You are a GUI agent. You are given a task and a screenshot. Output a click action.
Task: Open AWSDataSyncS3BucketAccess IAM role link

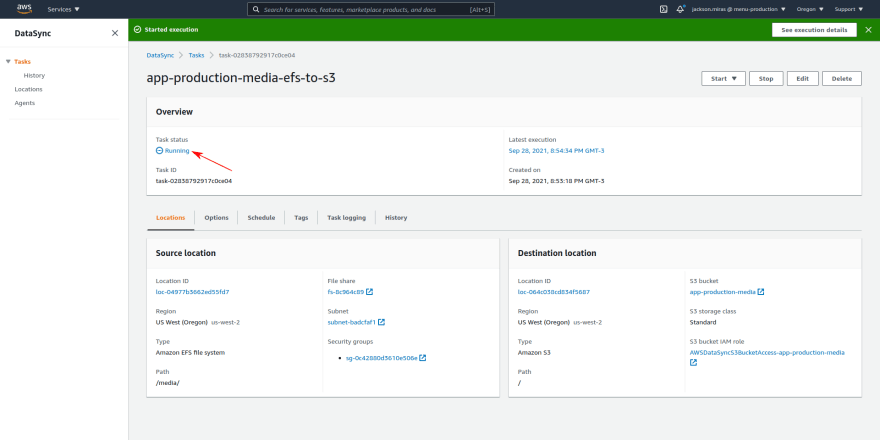(x=767, y=352)
